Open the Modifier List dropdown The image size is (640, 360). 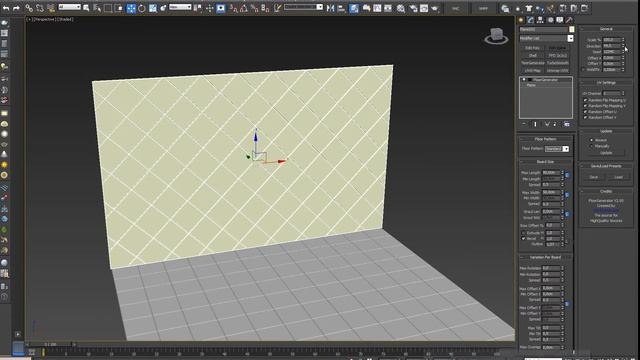(x=546, y=38)
